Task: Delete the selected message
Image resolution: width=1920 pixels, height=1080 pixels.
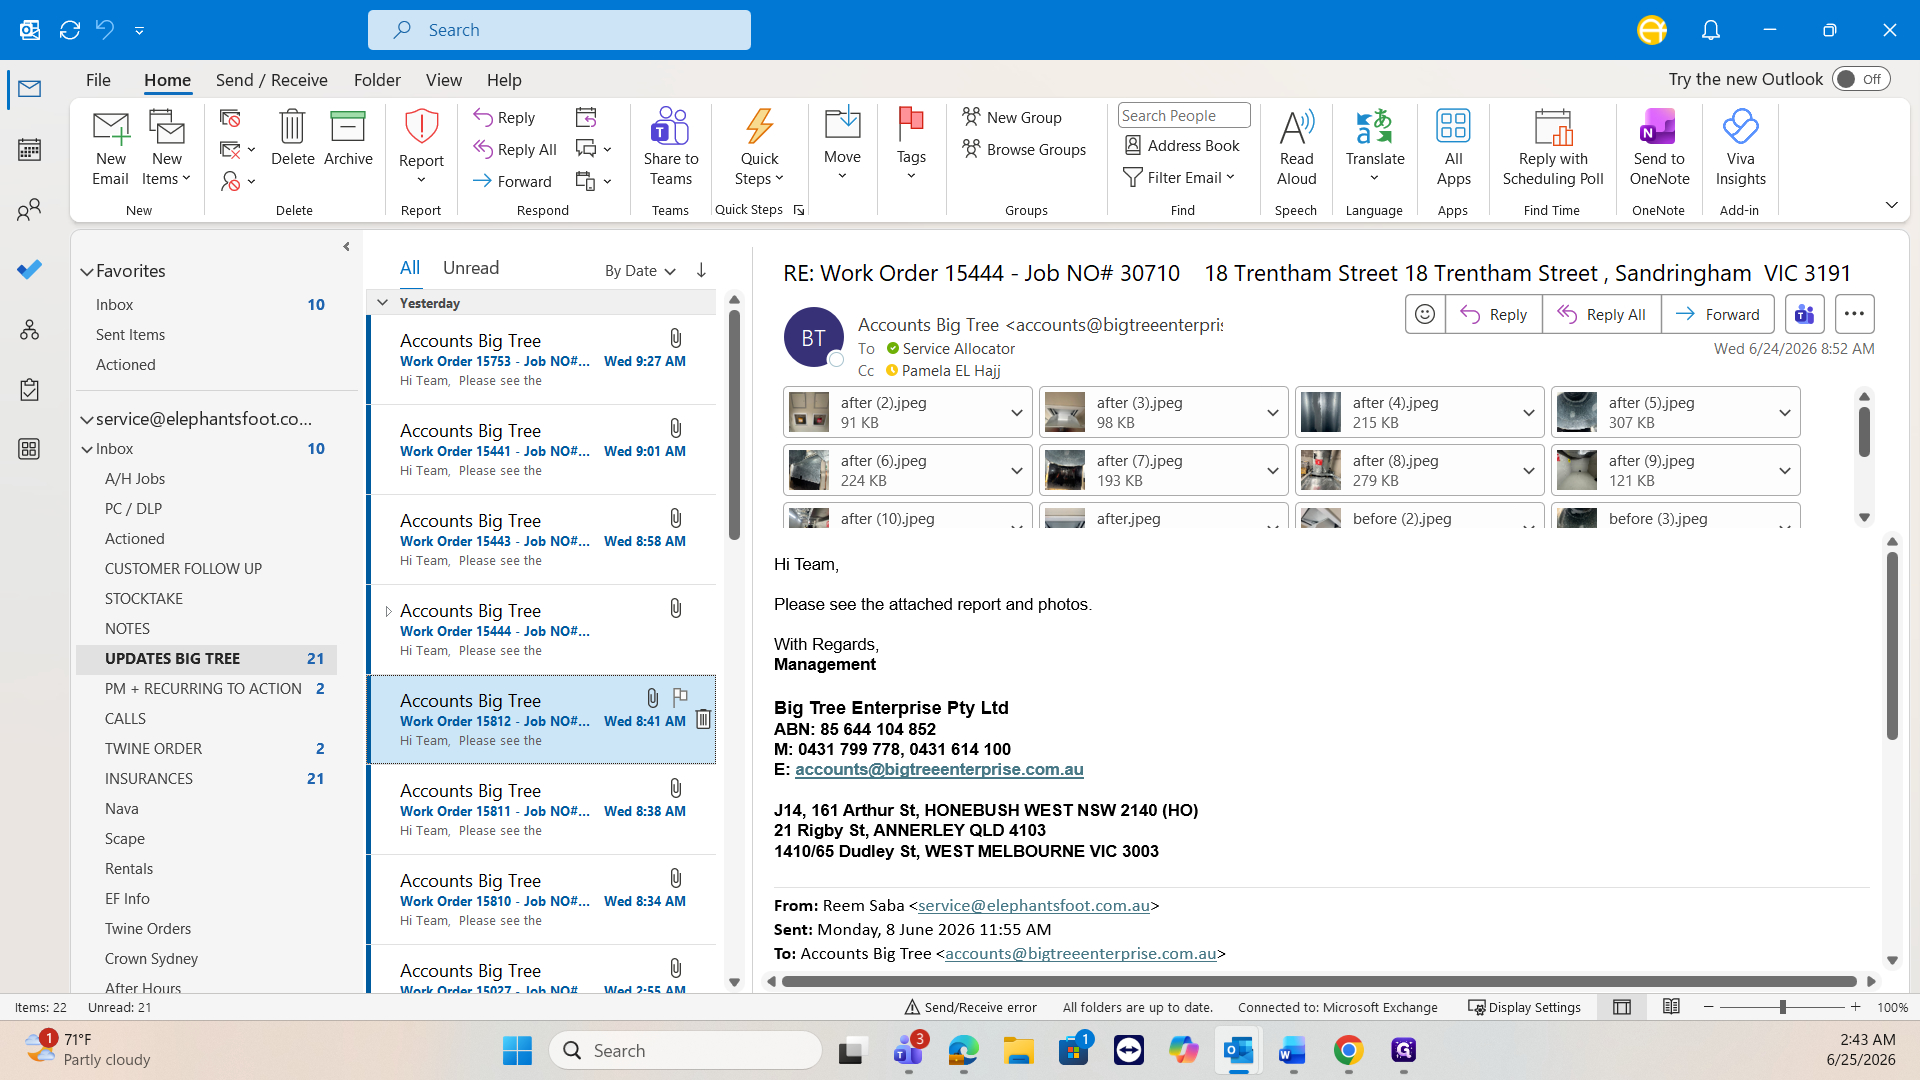Action: coord(292,138)
